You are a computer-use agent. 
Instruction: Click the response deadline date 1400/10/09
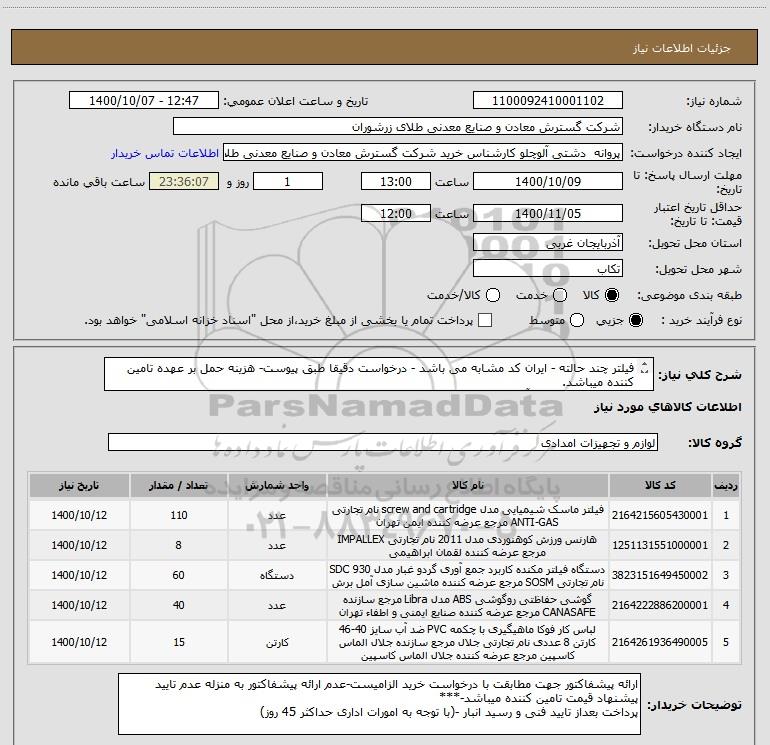[548, 181]
